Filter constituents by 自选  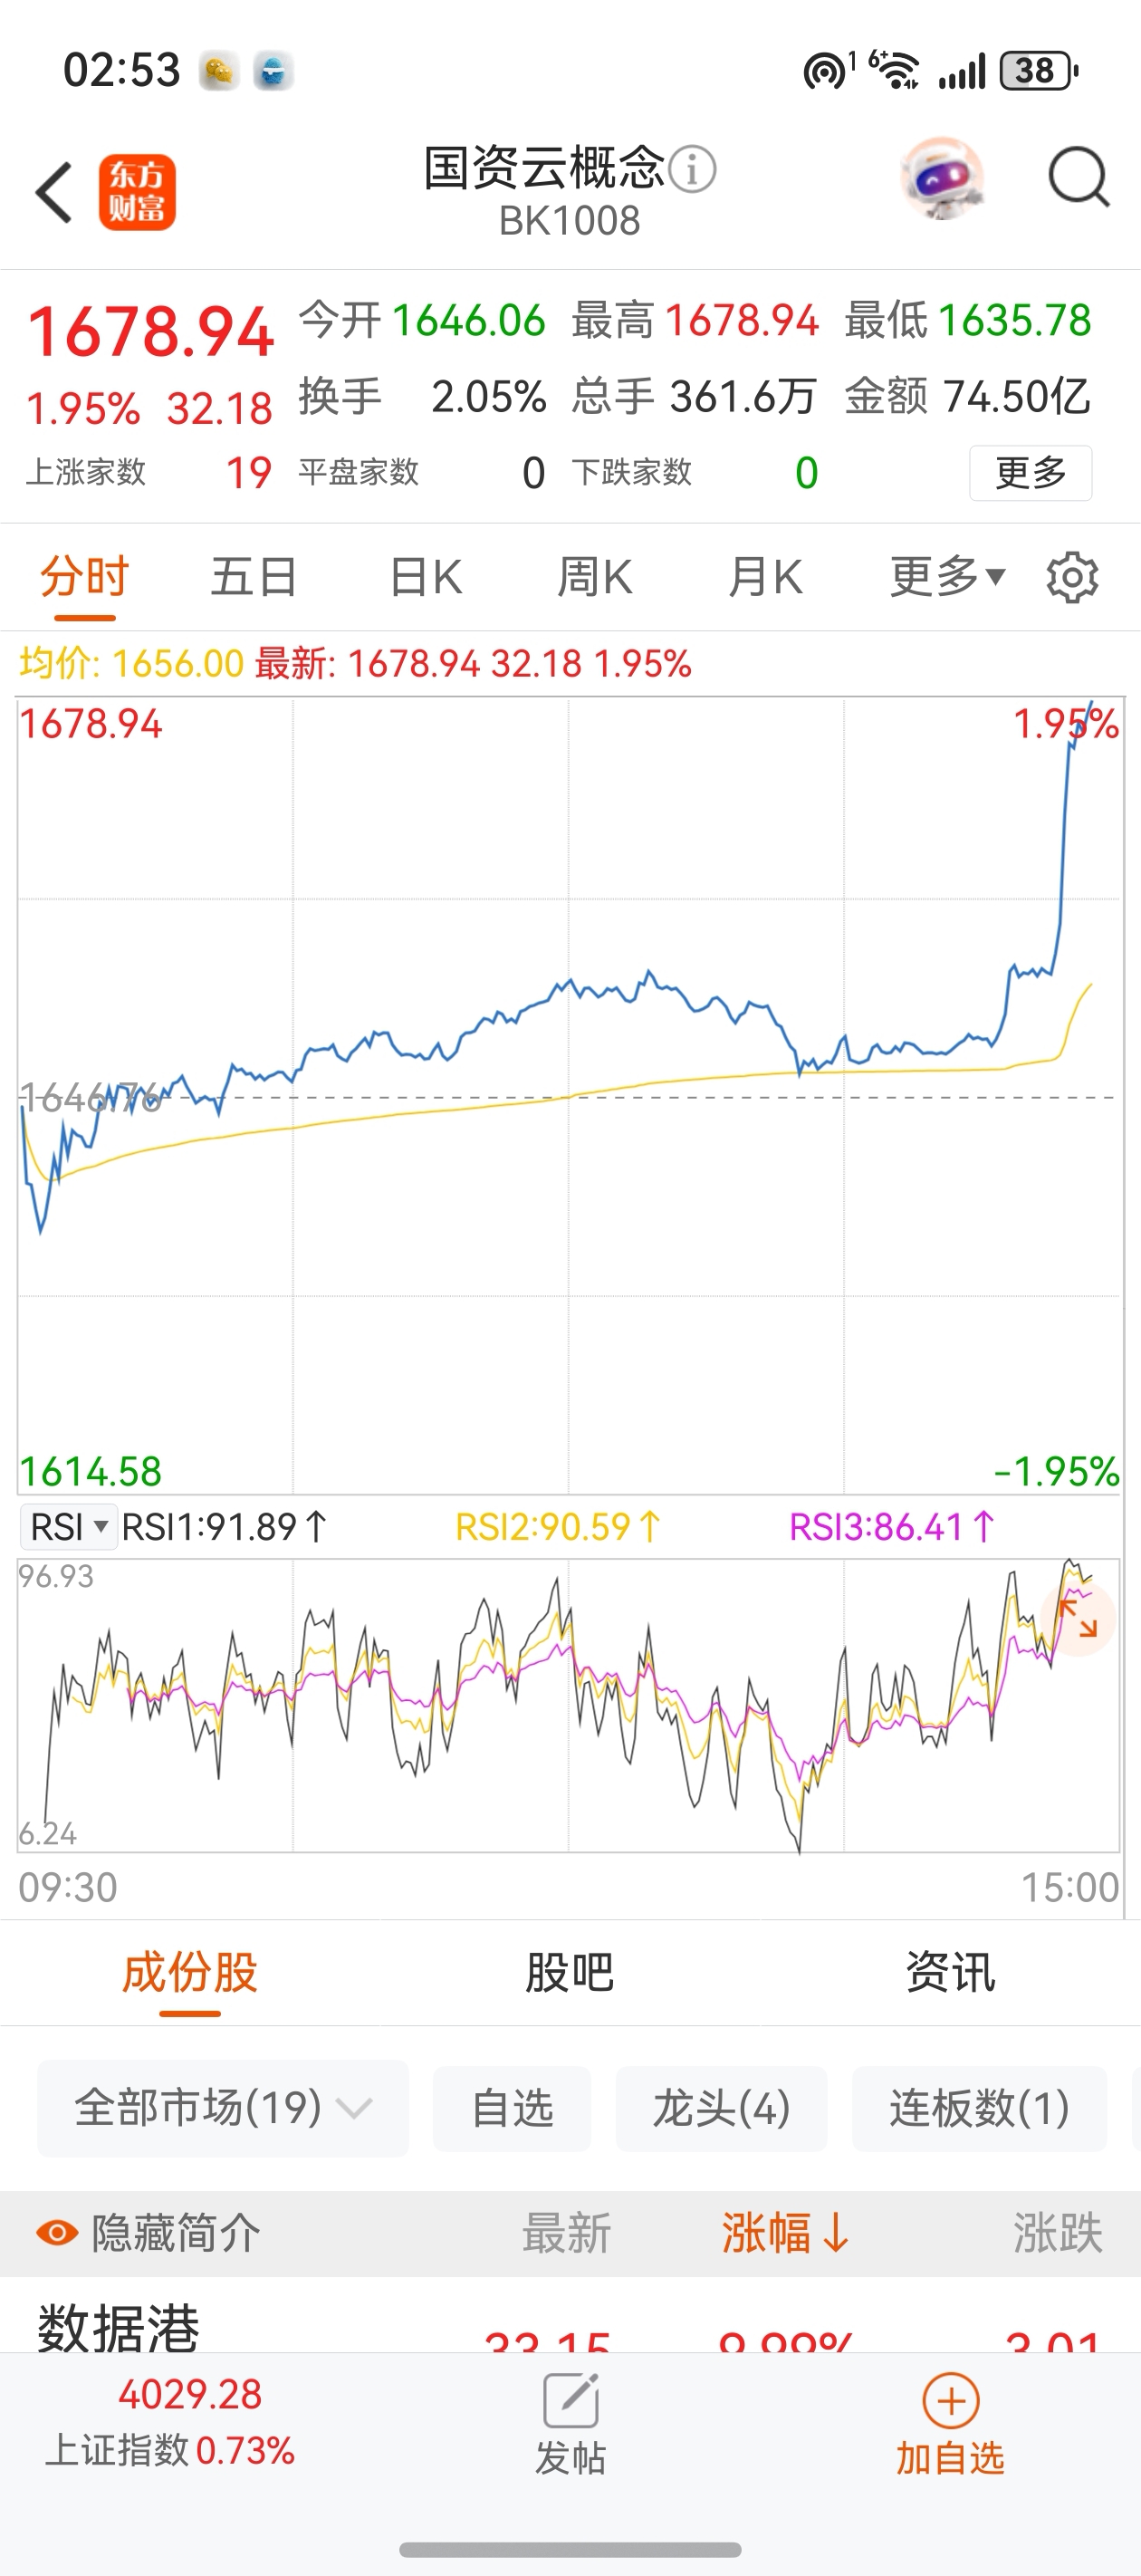(x=512, y=2108)
